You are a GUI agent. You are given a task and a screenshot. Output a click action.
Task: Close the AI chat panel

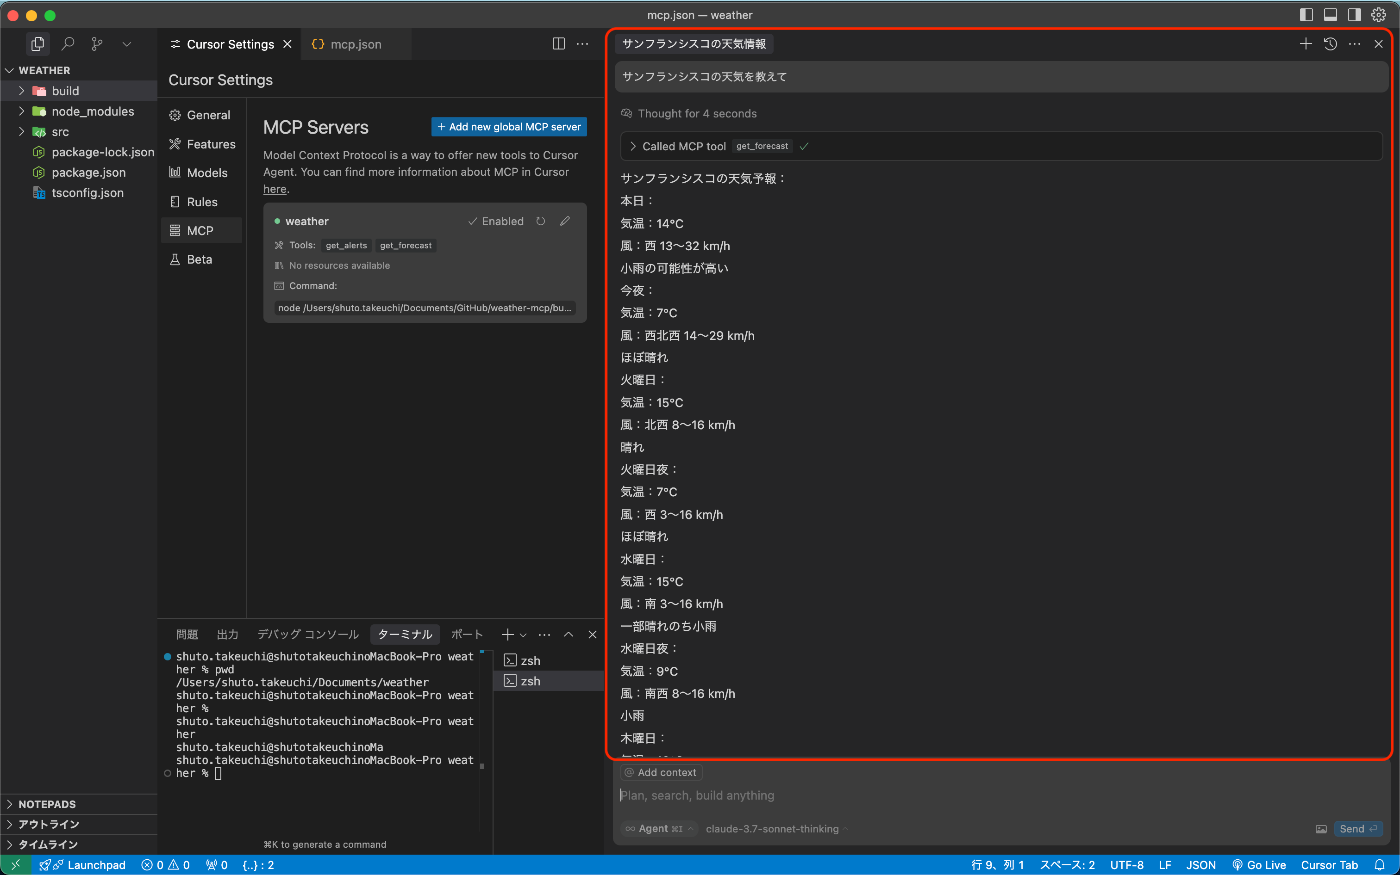coord(1379,44)
